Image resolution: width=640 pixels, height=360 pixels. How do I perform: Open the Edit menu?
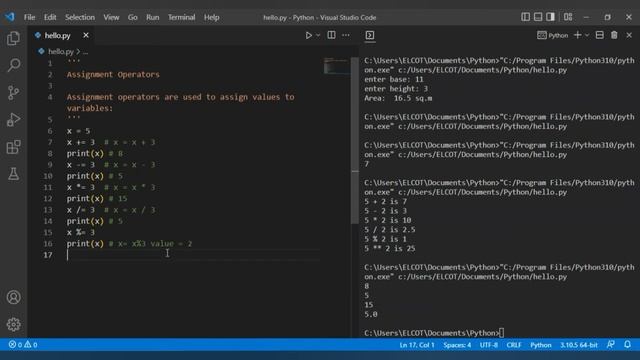[x=50, y=17]
